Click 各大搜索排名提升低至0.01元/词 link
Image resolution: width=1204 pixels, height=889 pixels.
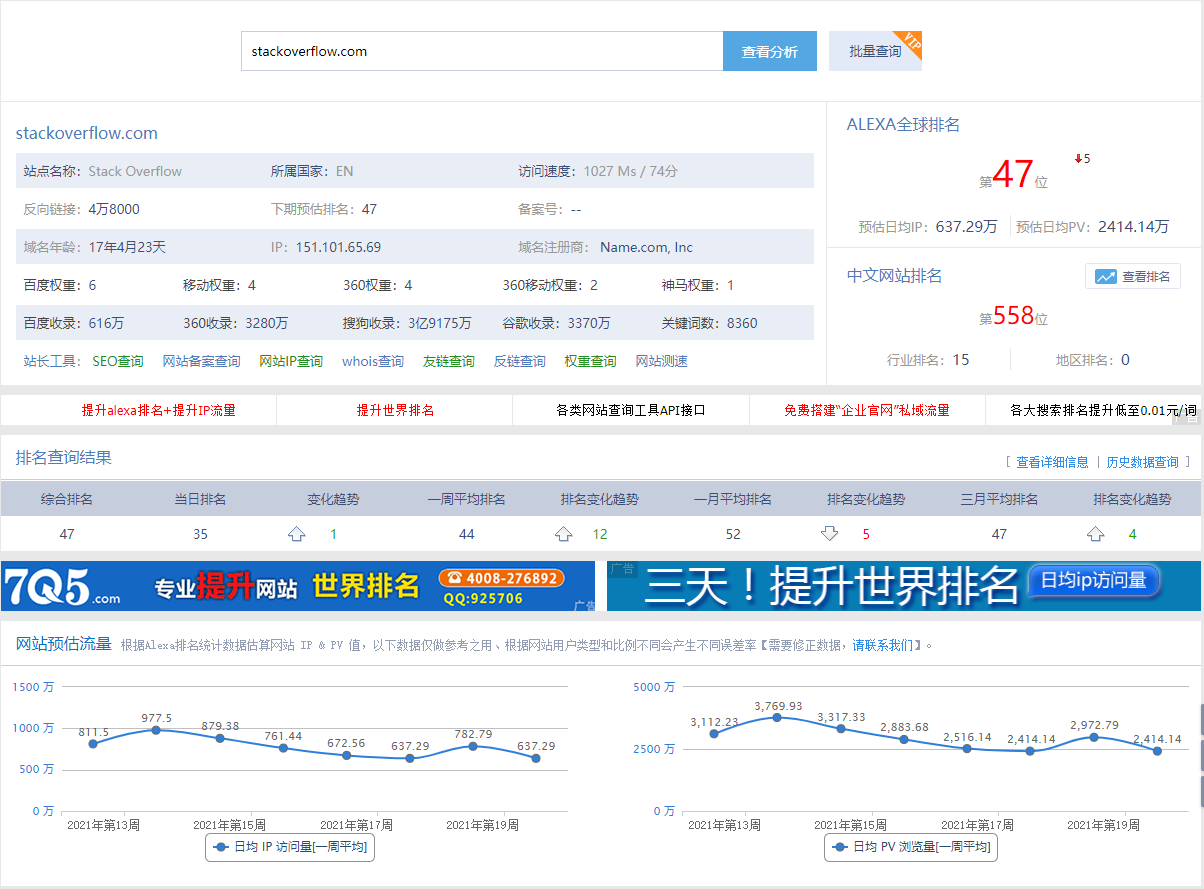click(x=1103, y=410)
